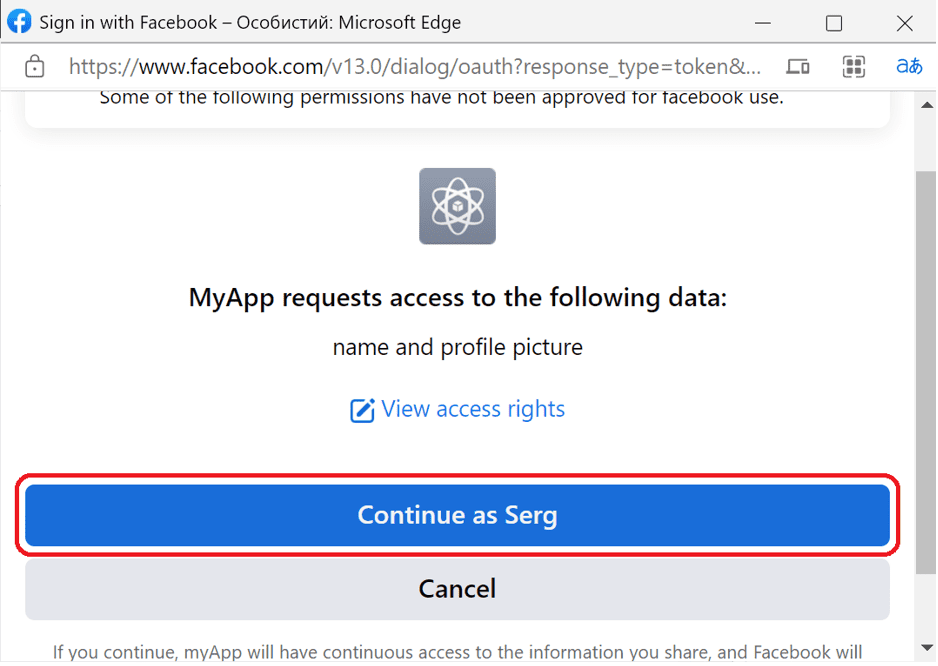Screen dimensions: 938x666
Task: Click the Facebook logo in the title bar
Action: pyautogui.click(x=19, y=22)
